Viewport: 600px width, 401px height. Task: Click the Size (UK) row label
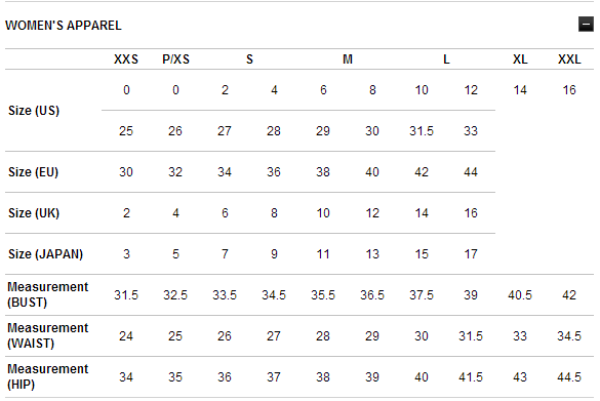pos(34,213)
